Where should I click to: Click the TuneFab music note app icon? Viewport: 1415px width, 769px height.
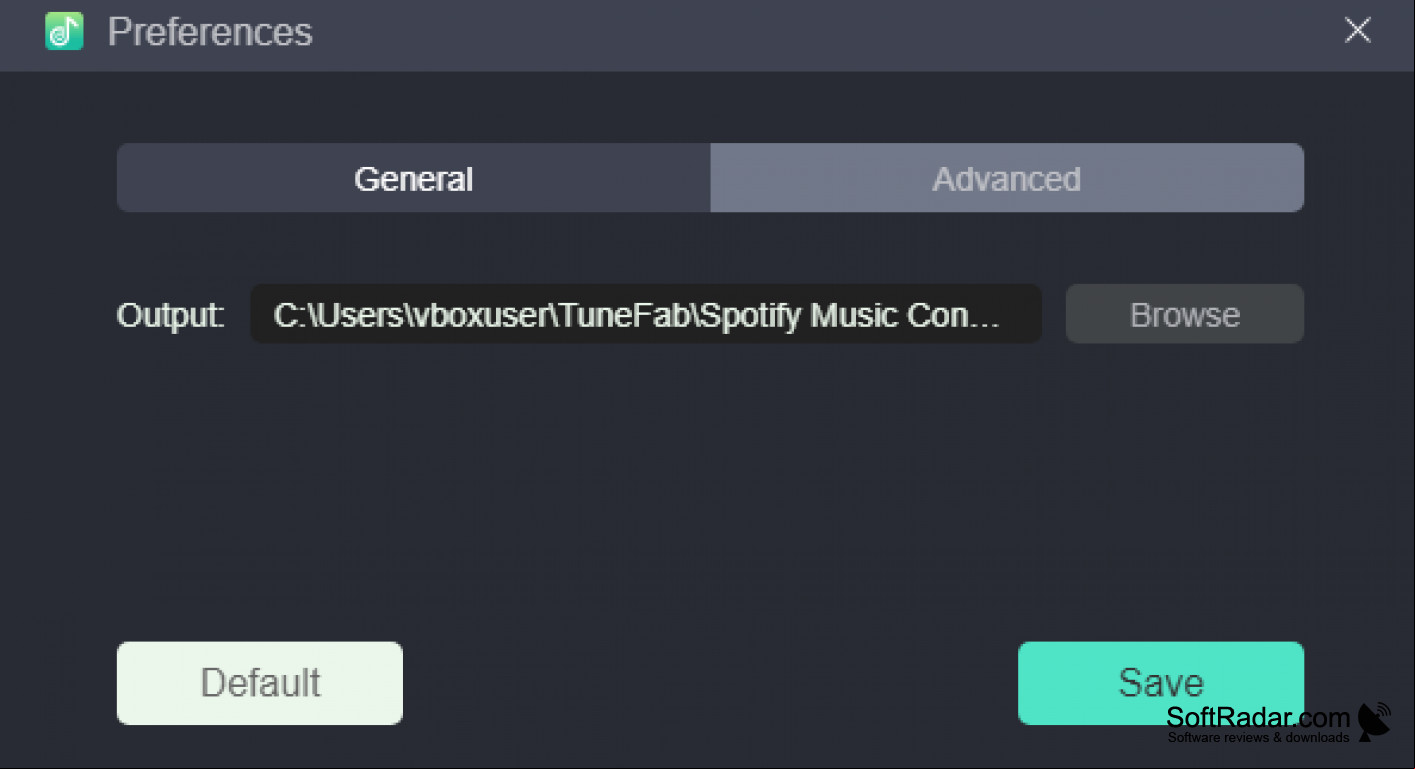tap(64, 32)
